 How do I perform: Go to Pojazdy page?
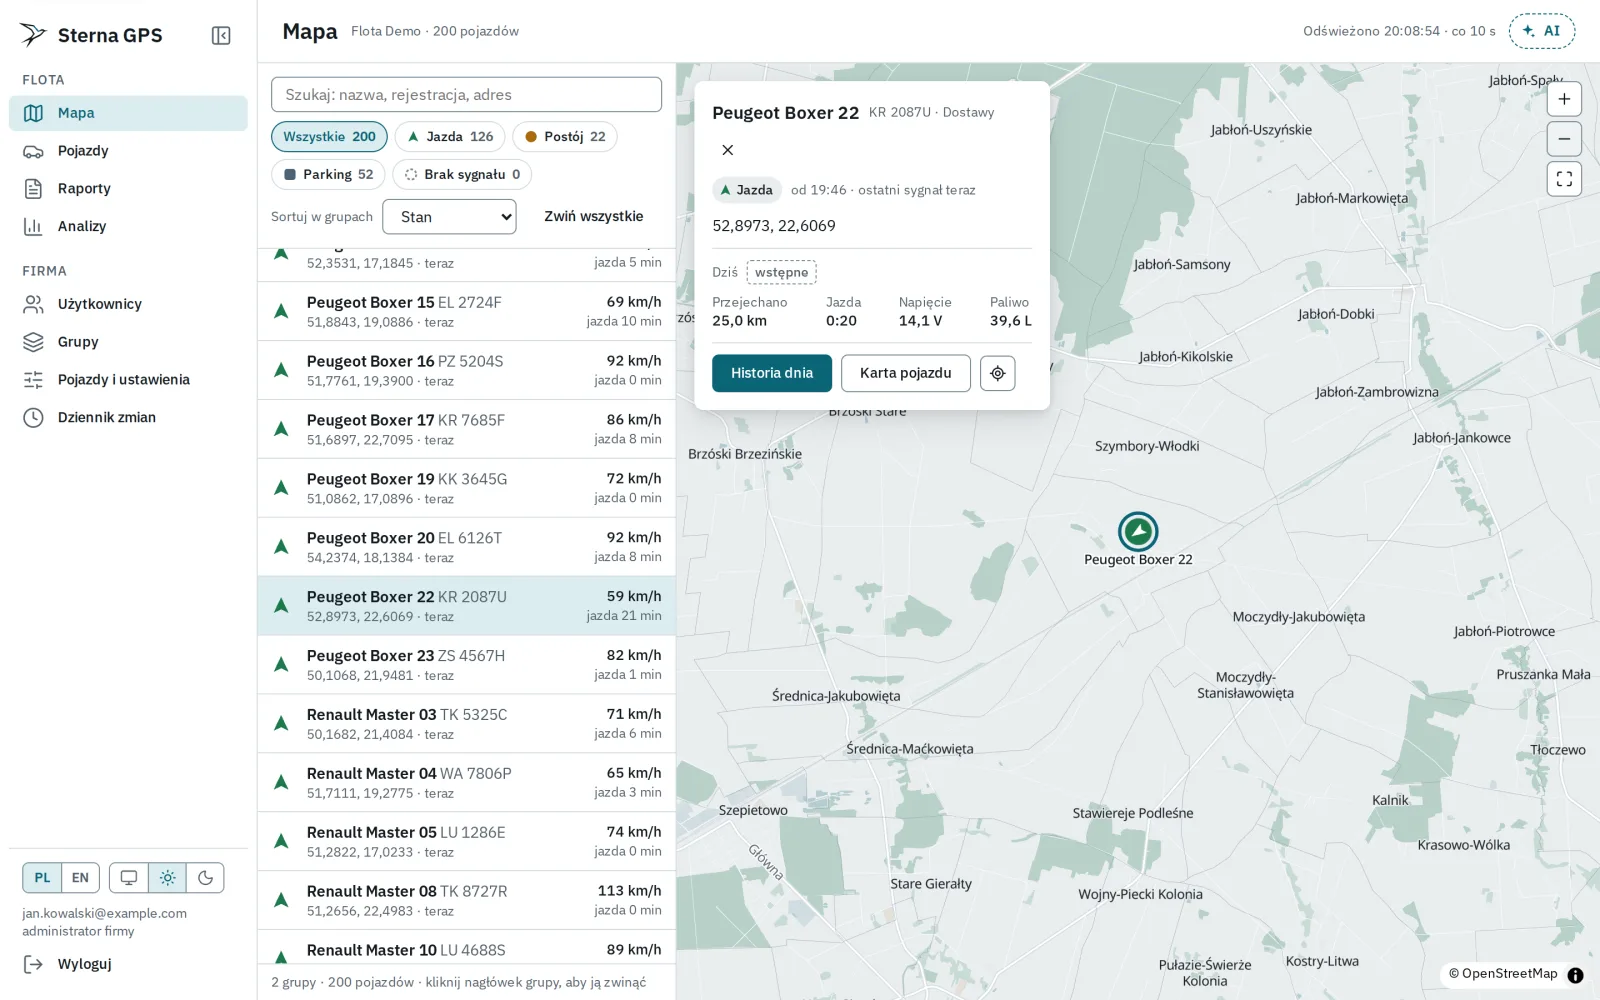click(128, 151)
